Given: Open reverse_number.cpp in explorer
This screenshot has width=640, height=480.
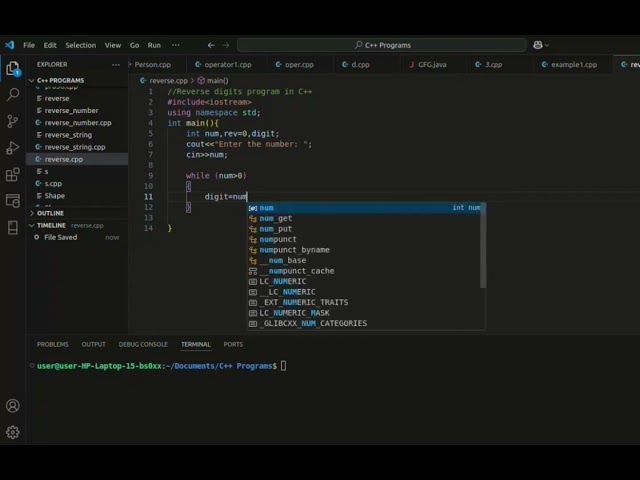Looking at the screenshot, I should pyautogui.click(x=77, y=123).
